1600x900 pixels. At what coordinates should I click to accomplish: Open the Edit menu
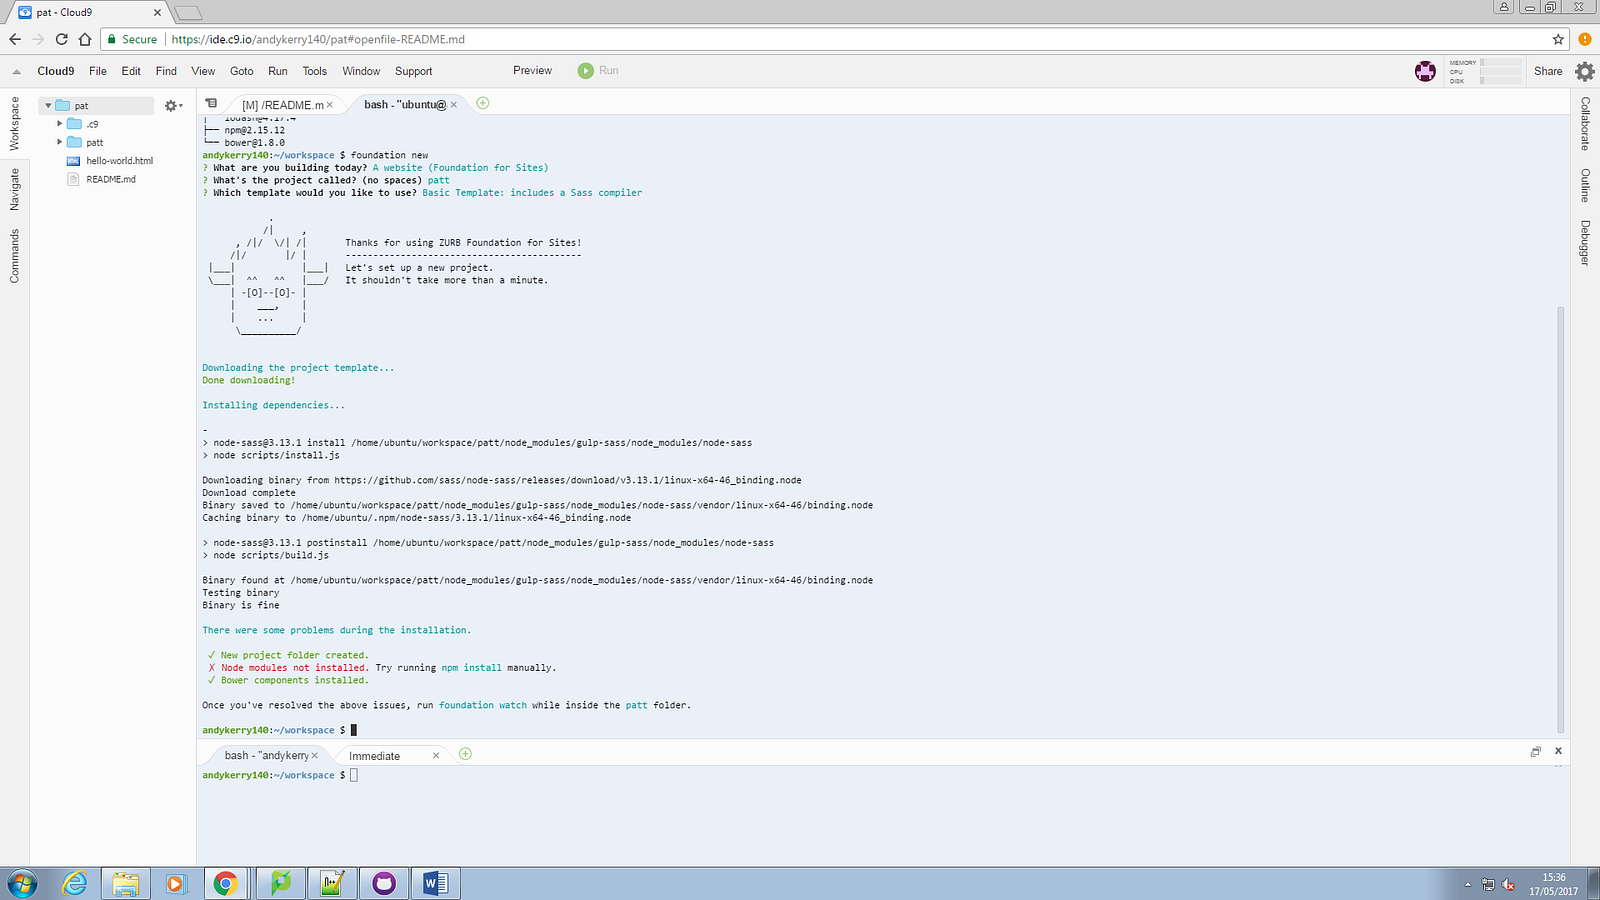coord(131,71)
